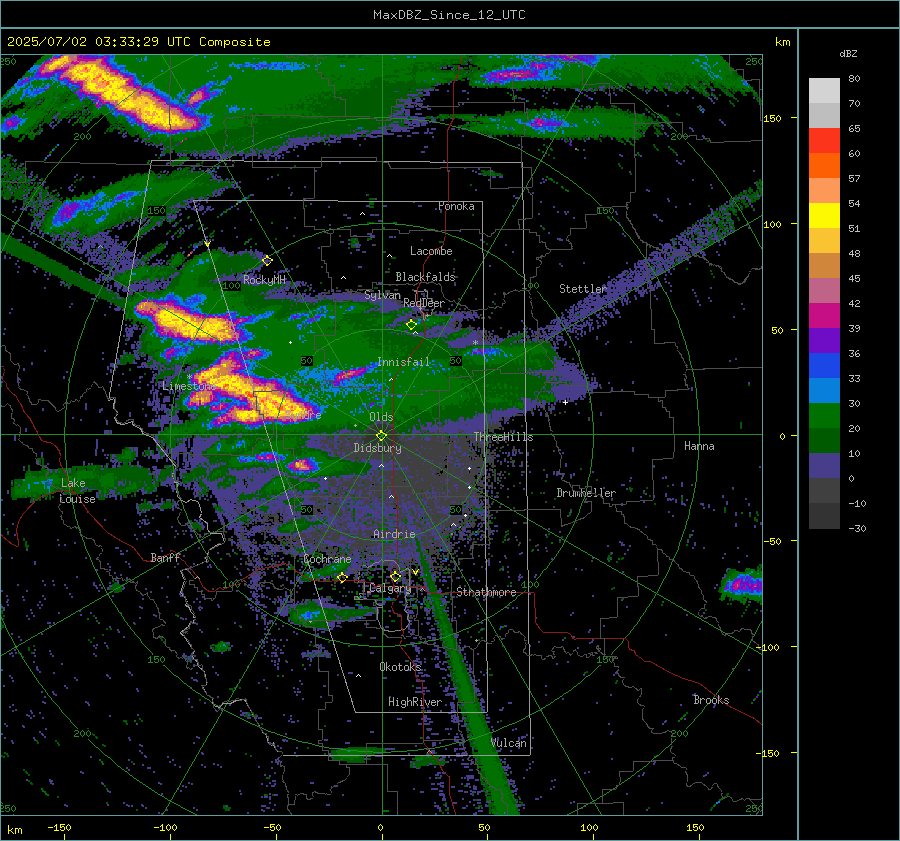Pick the bright yellow legend swatch below 54
This screenshot has height=841, width=900.
click(x=824, y=215)
